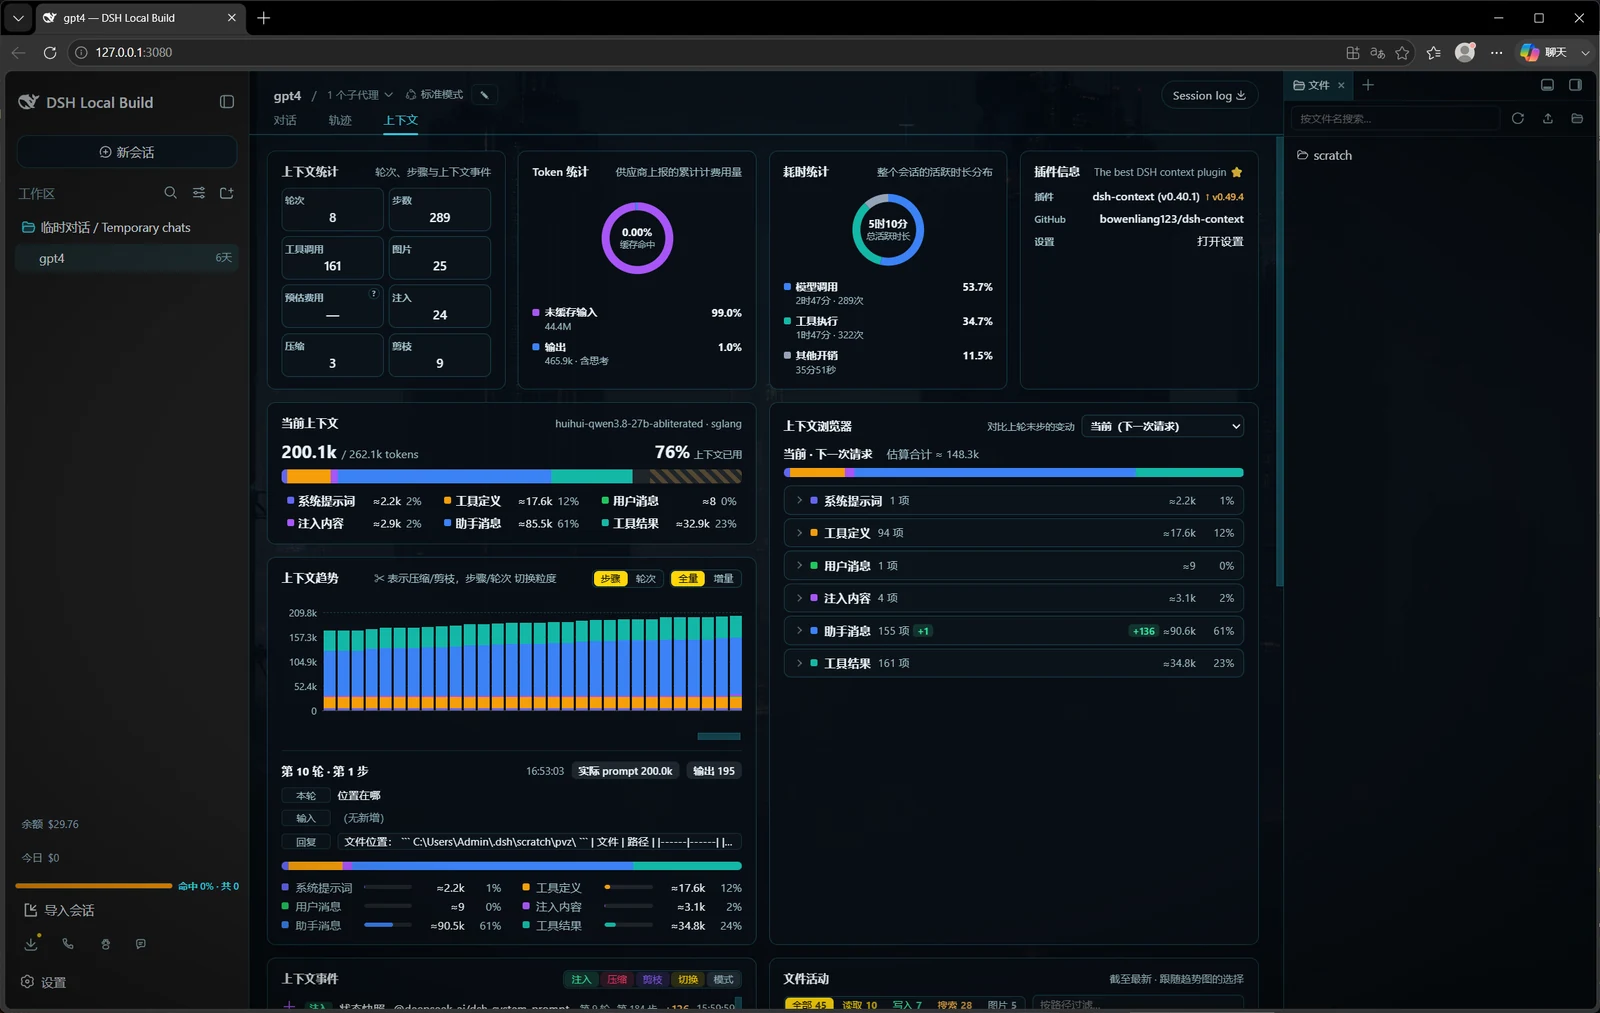This screenshot has width=1600, height=1013.
Task: Select the 全量 trend mode
Action: pos(688,578)
